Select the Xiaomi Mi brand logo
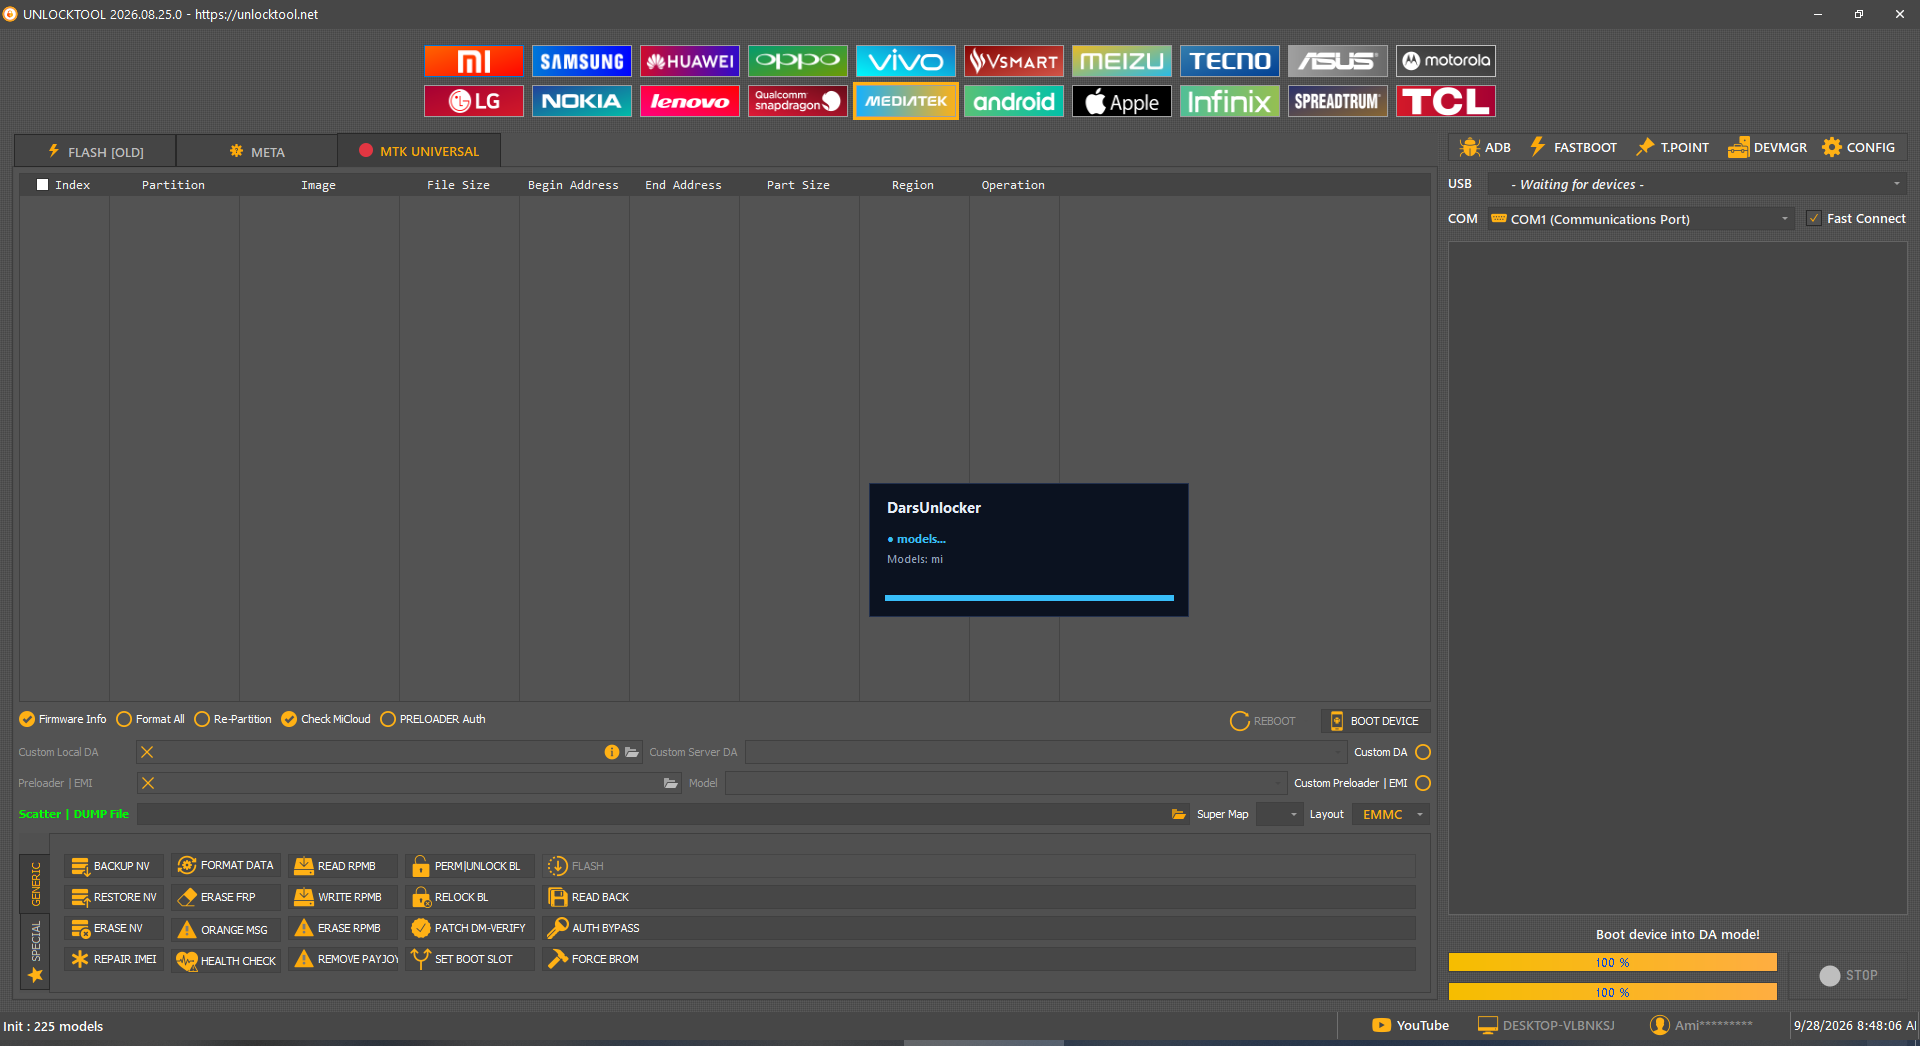The image size is (1920, 1046). (x=474, y=61)
